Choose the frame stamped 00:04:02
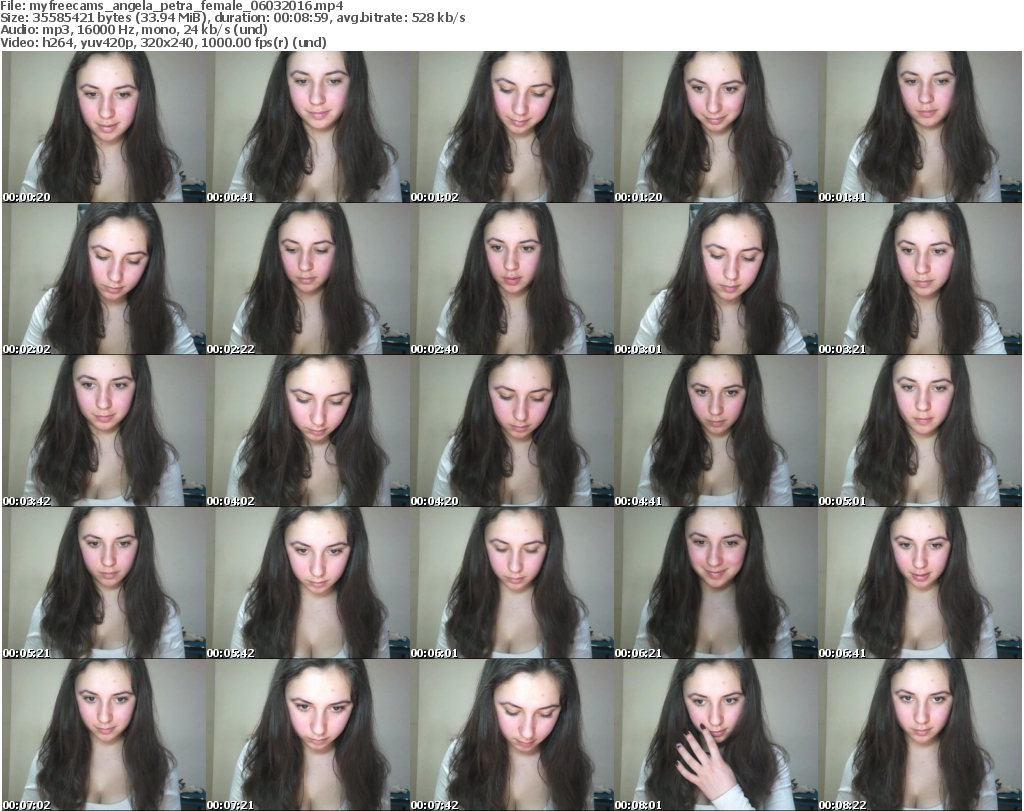This screenshot has height=811, width=1024. 308,431
